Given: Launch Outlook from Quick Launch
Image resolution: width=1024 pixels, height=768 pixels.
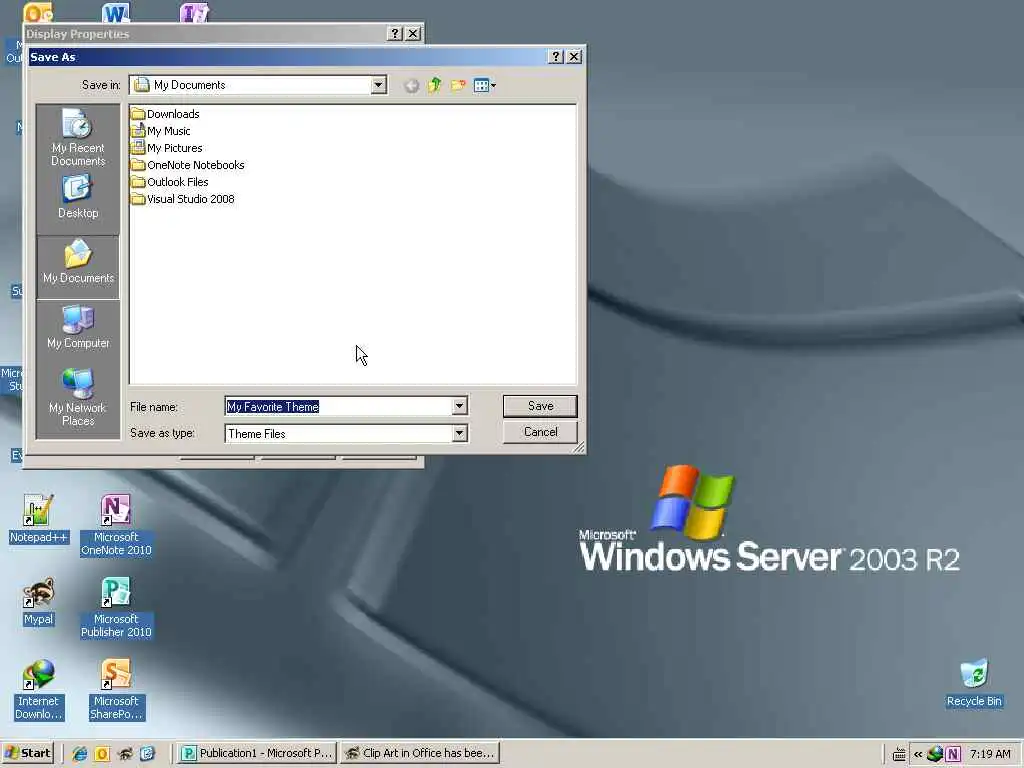Looking at the screenshot, I should click(x=102, y=754).
